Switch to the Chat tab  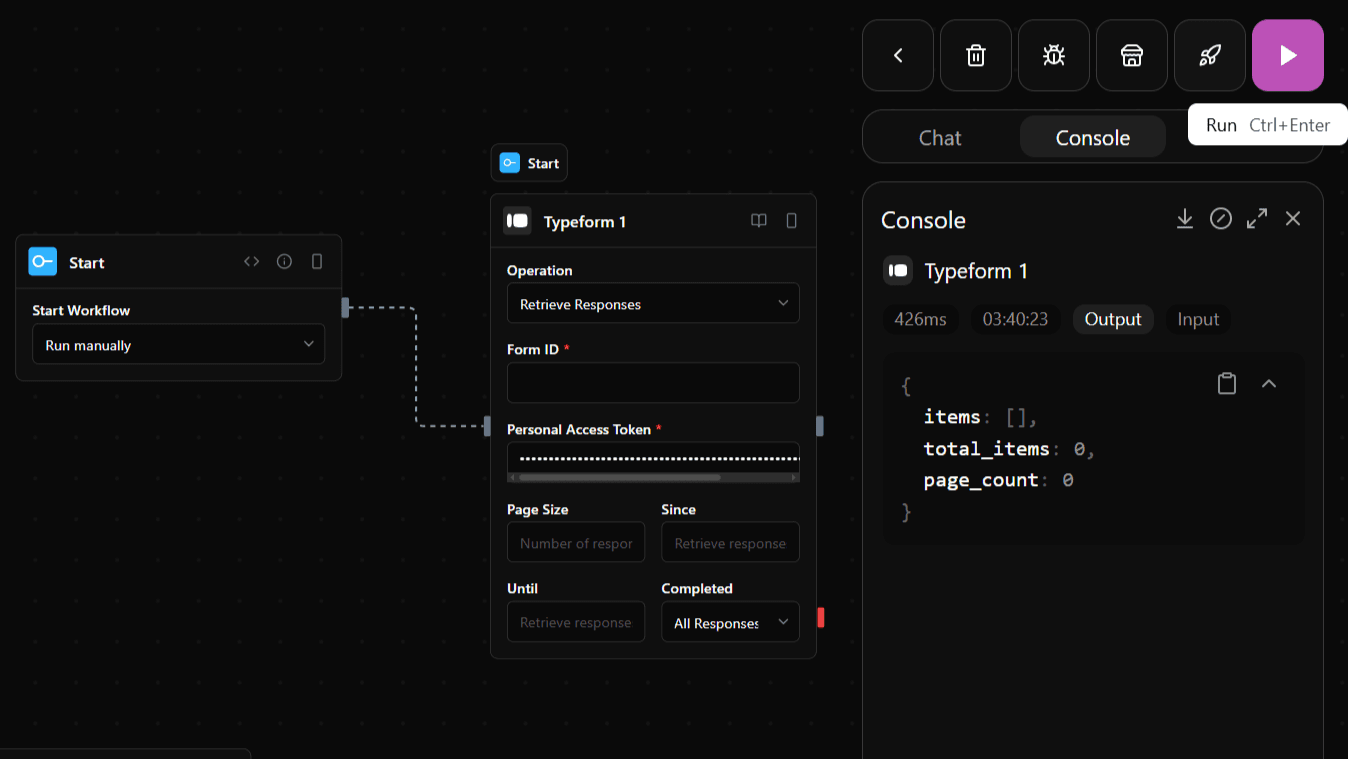coord(939,137)
